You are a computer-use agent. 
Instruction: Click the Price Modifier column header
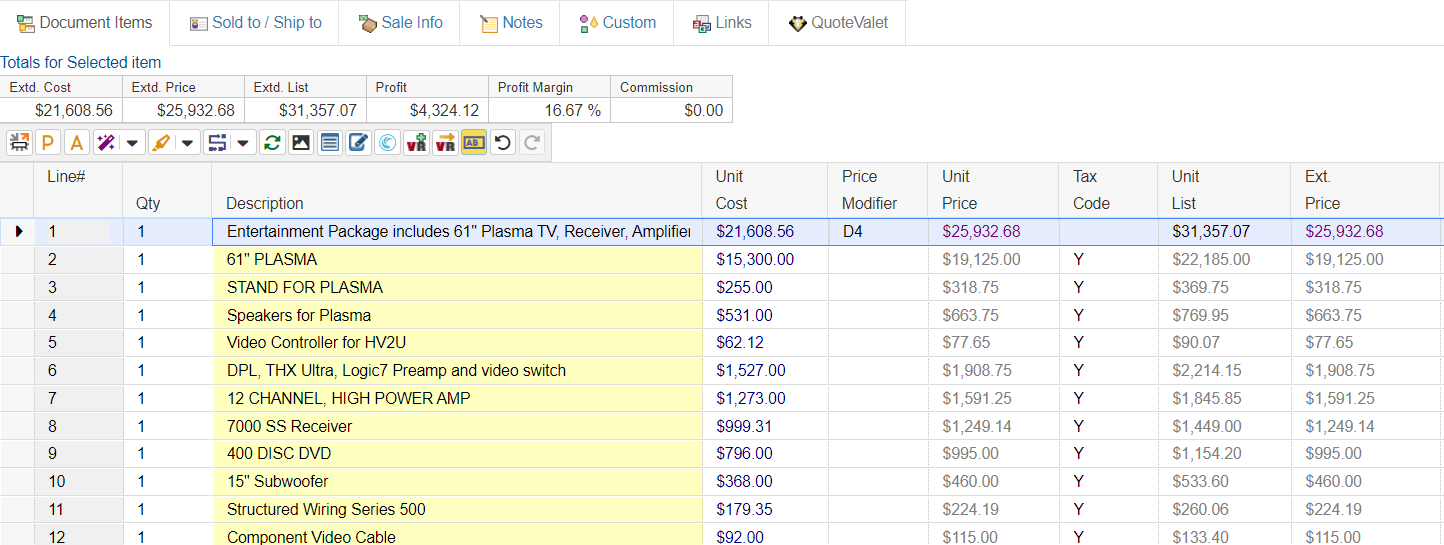[872, 190]
